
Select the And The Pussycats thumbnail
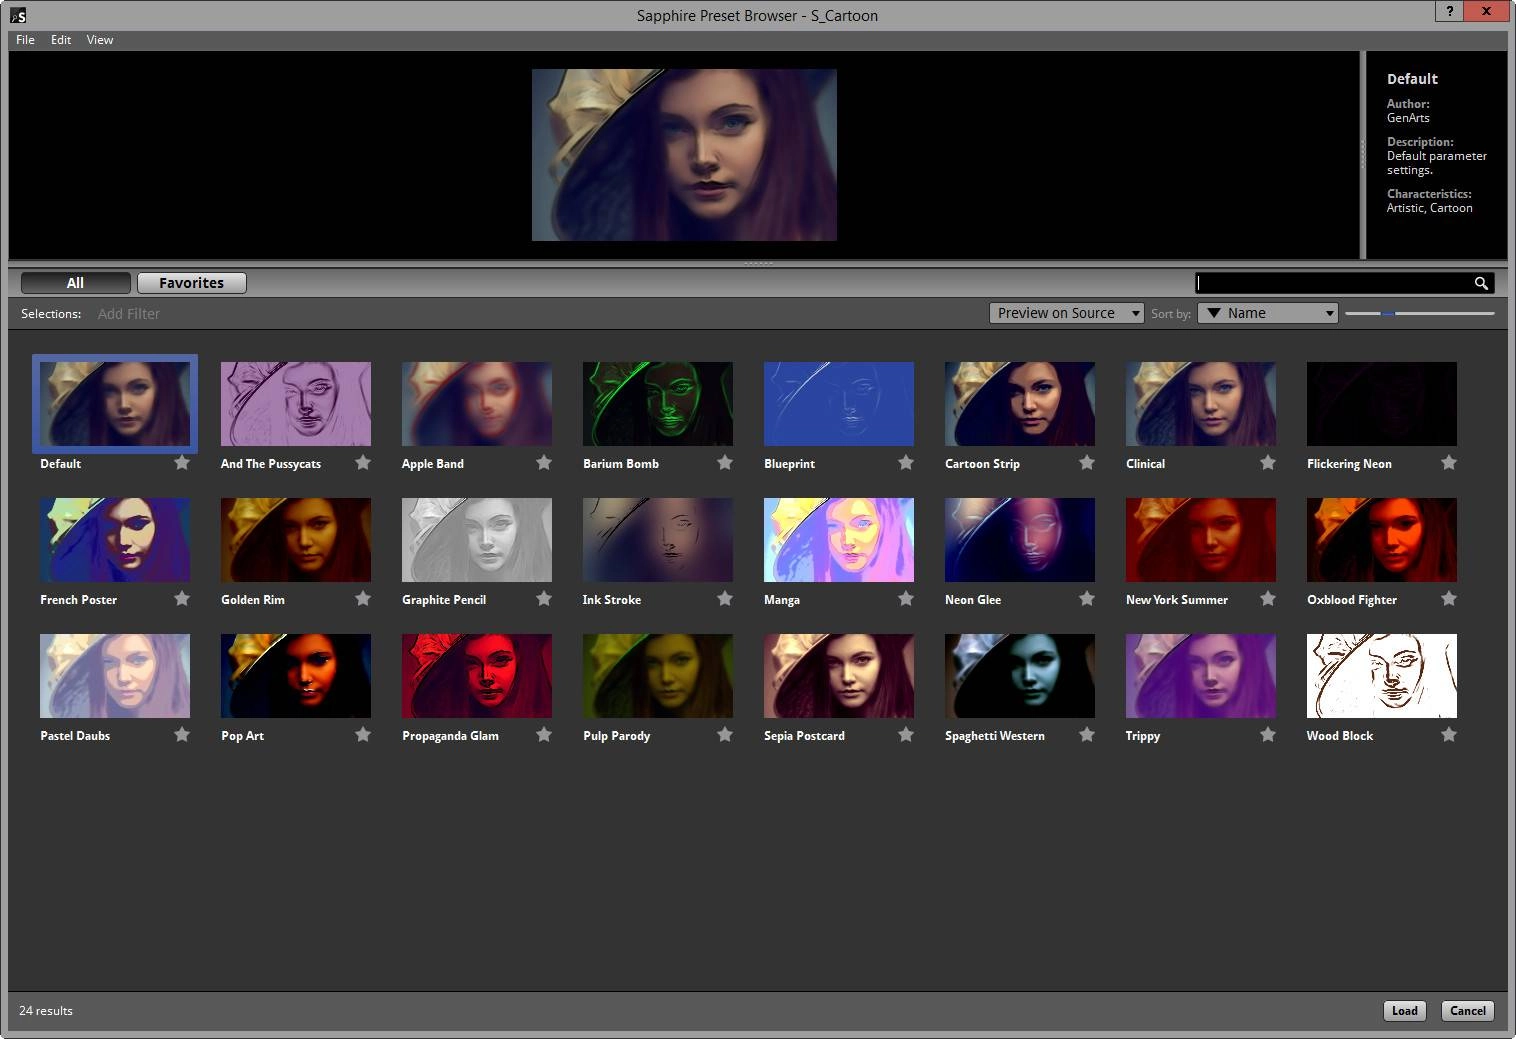click(x=296, y=404)
